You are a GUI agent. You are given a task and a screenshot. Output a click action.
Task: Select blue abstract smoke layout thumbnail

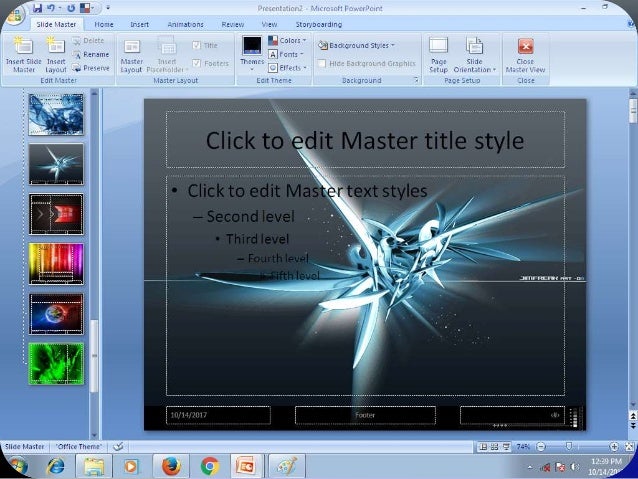click(x=56, y=114)
